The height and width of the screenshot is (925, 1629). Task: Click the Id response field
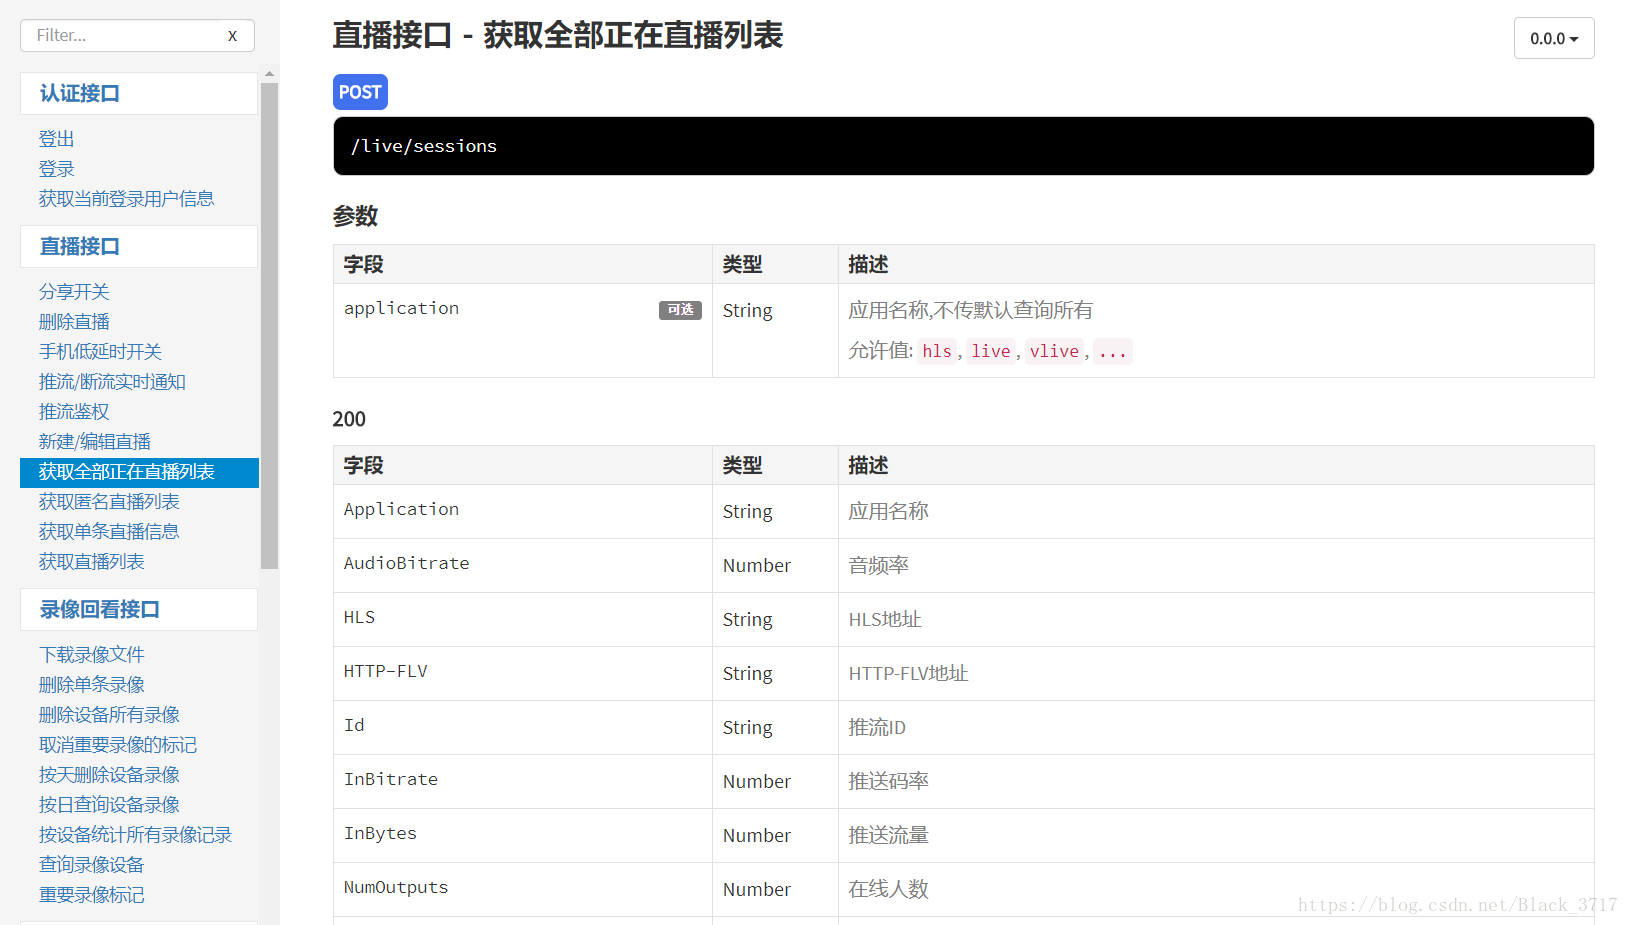pyautogui.click(x=354, y=726)
